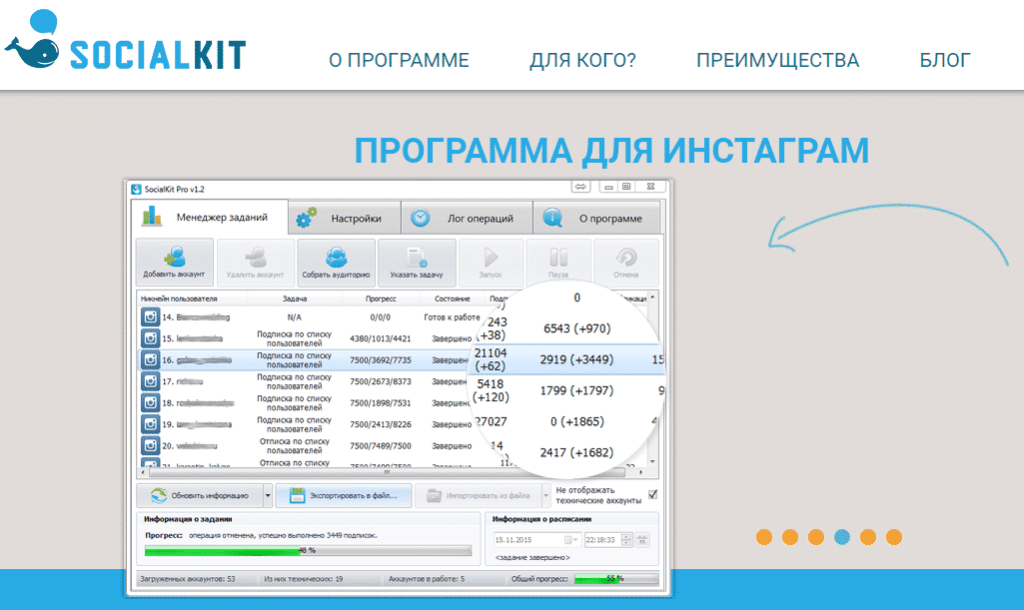Viewport: 1024px width, 610px height.
Task: Click Instagram icon in row 16
Action: 150,359
